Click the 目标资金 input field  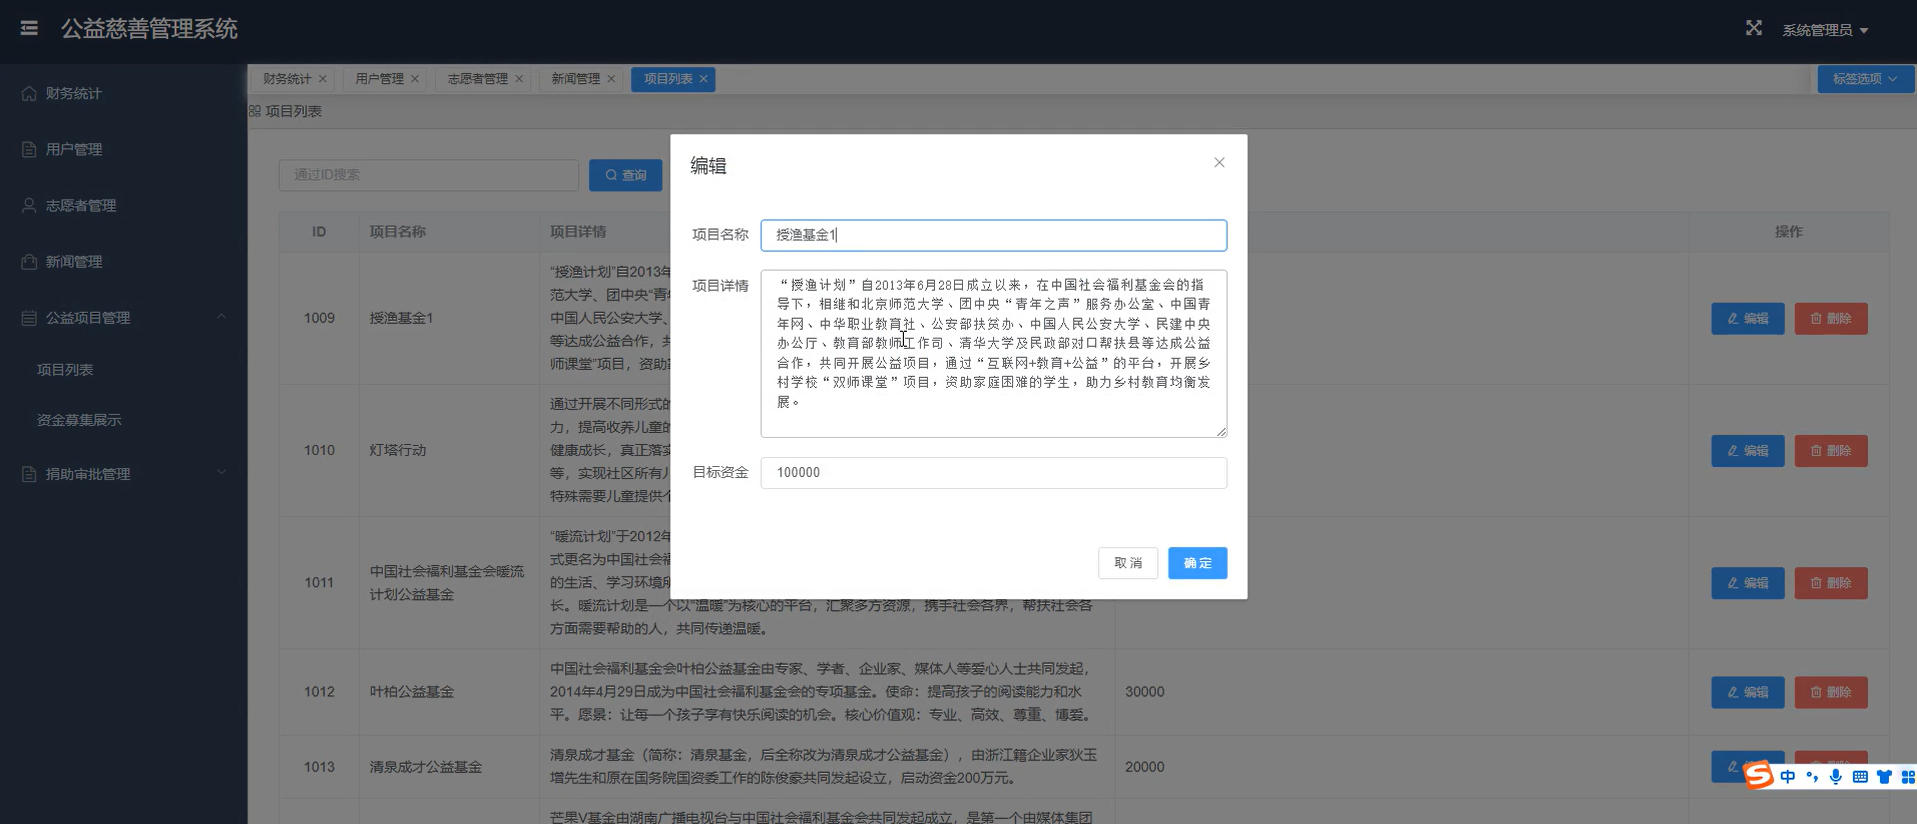pos(993,473)
